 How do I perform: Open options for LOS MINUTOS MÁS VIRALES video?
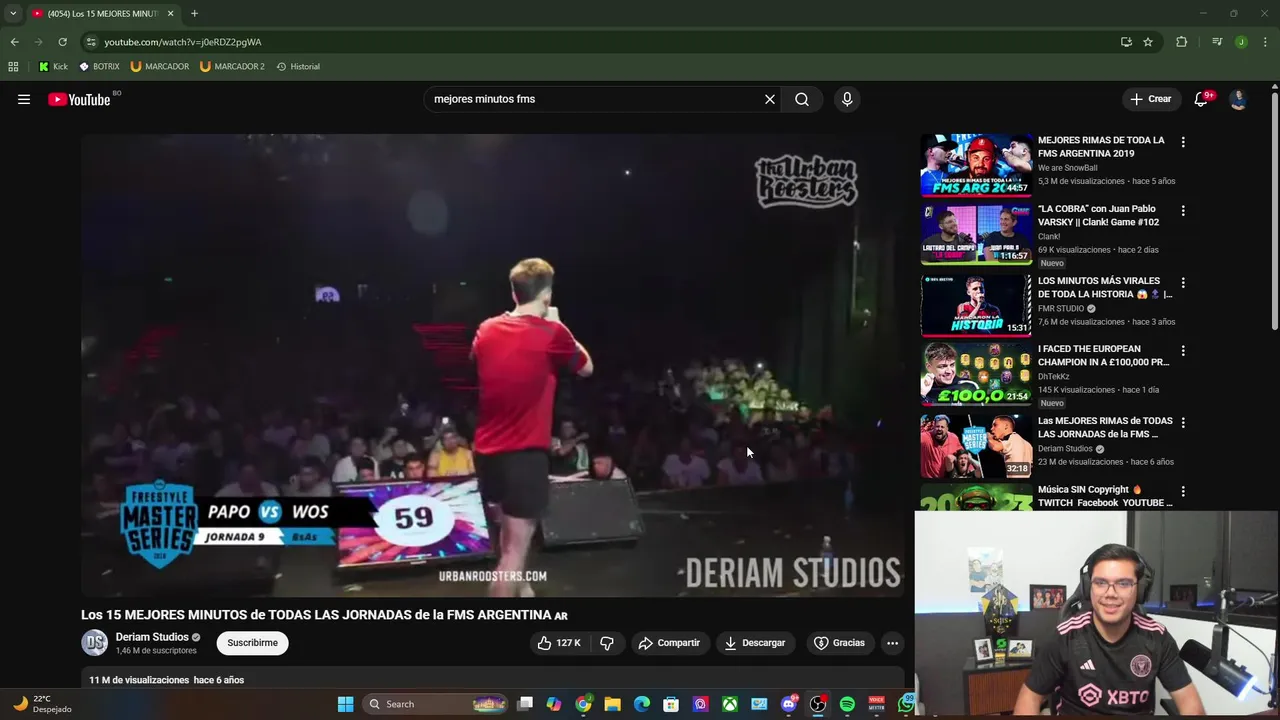point(1183,283)
